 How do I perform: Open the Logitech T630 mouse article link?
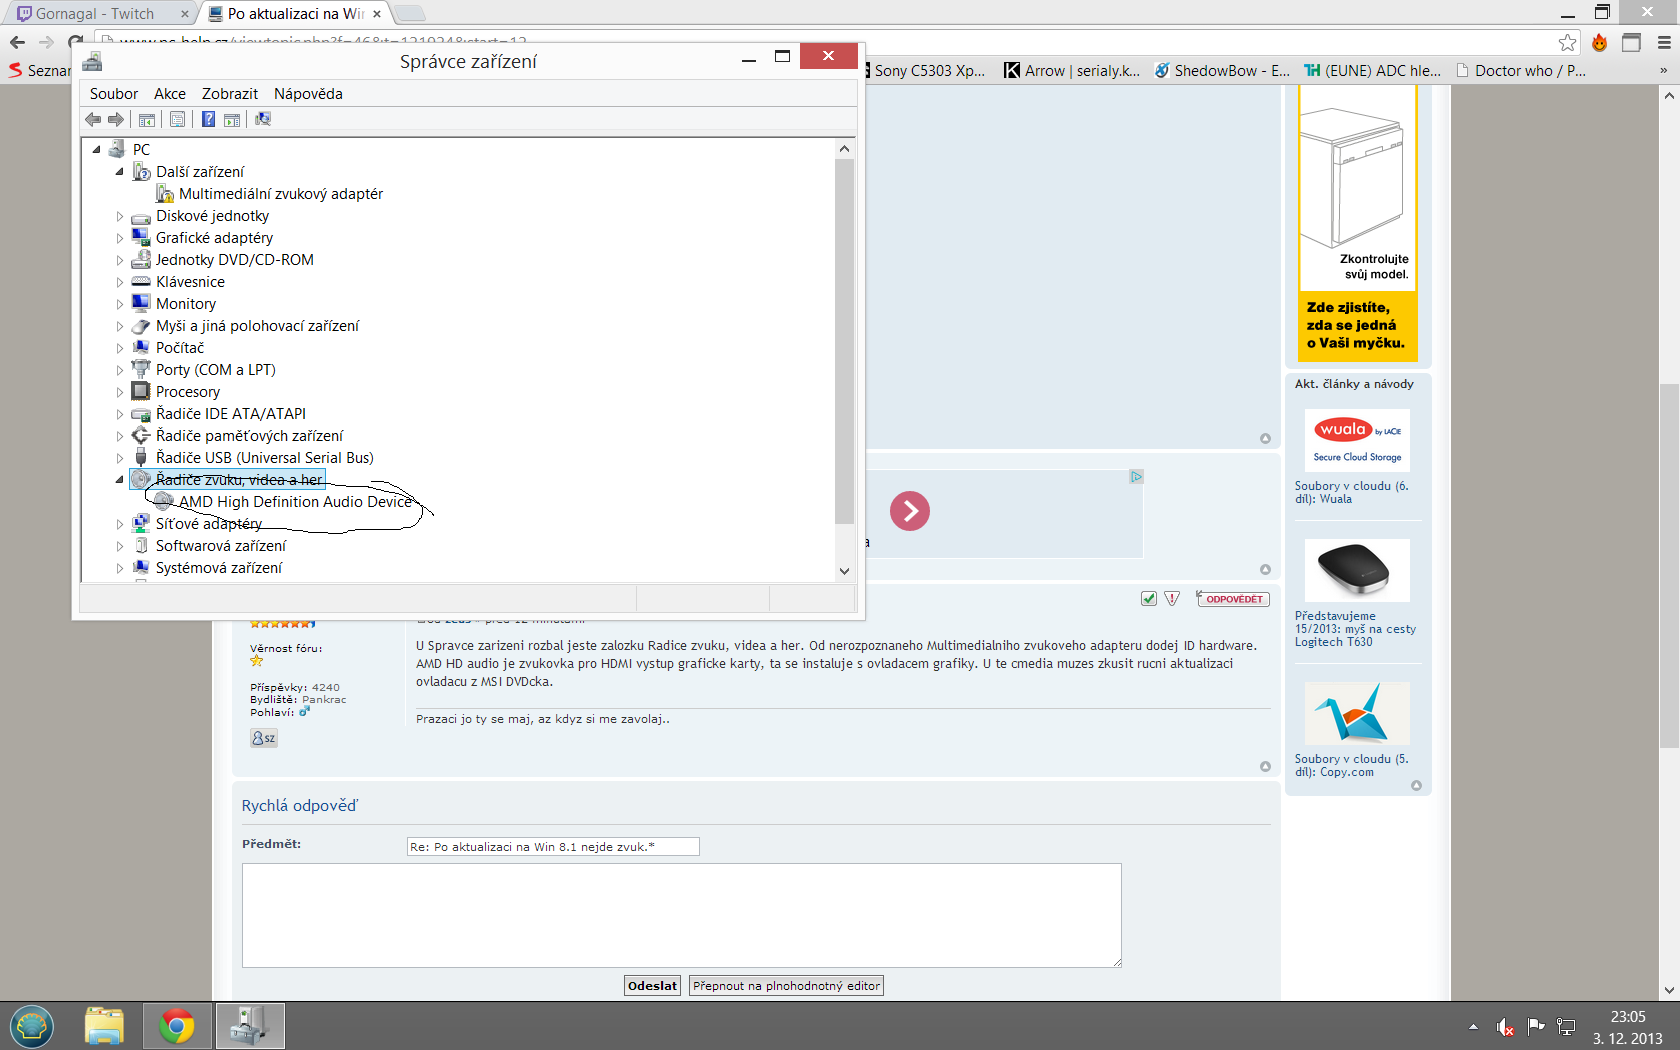coord(1355,629)
